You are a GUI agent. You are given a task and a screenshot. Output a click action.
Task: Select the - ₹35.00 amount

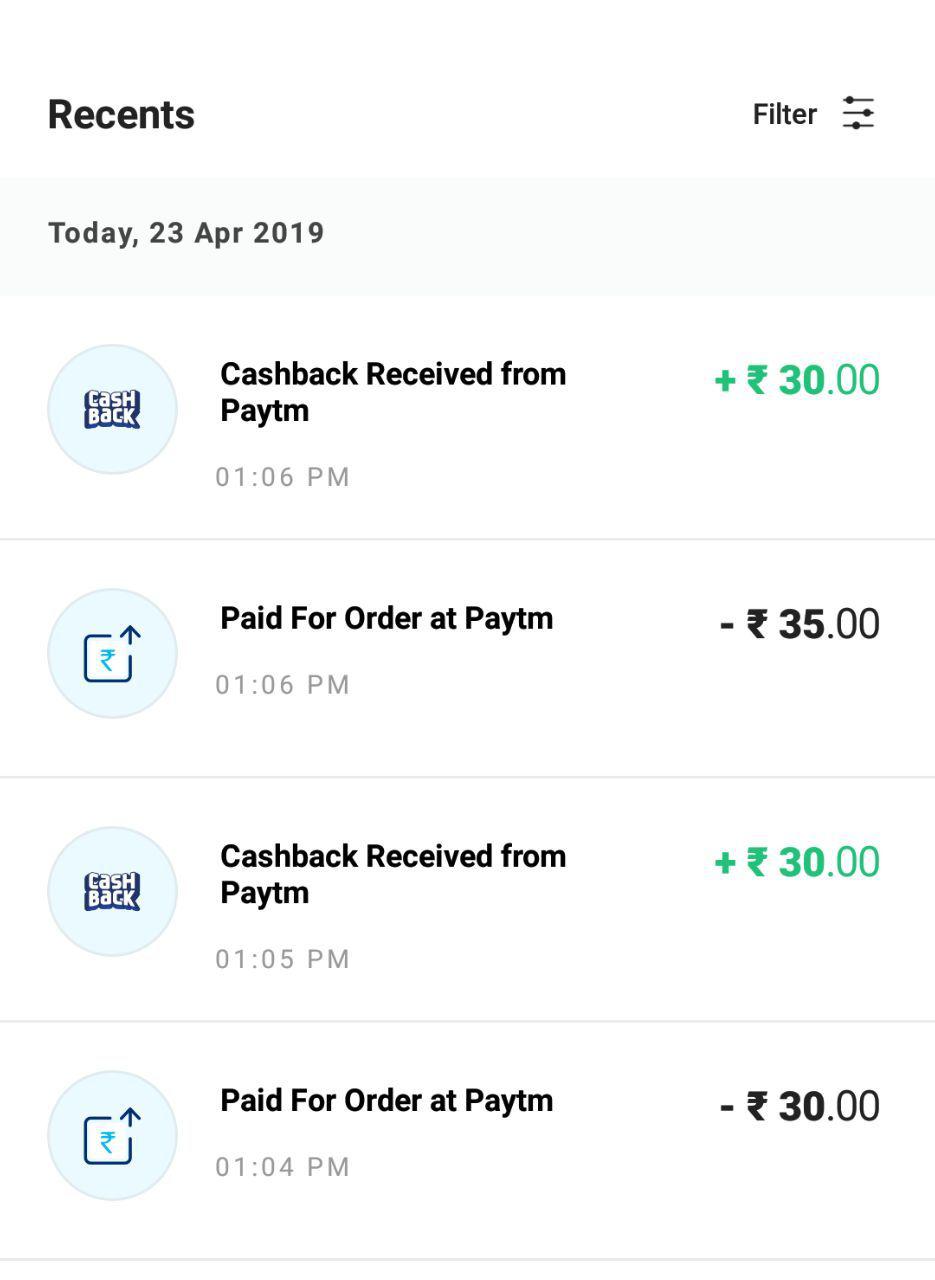(799, 624)
